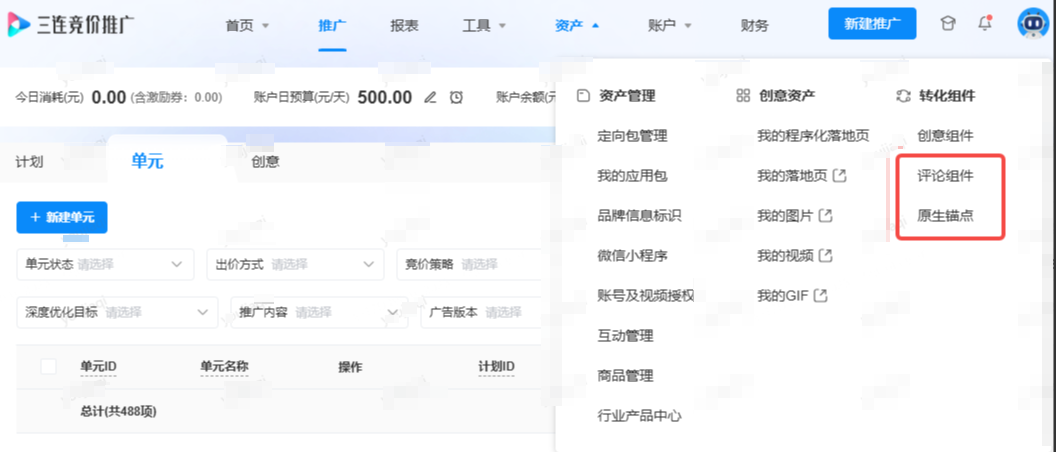
Task: Open the 竞价策略 filter dropdown
Action: pos(471,264)
